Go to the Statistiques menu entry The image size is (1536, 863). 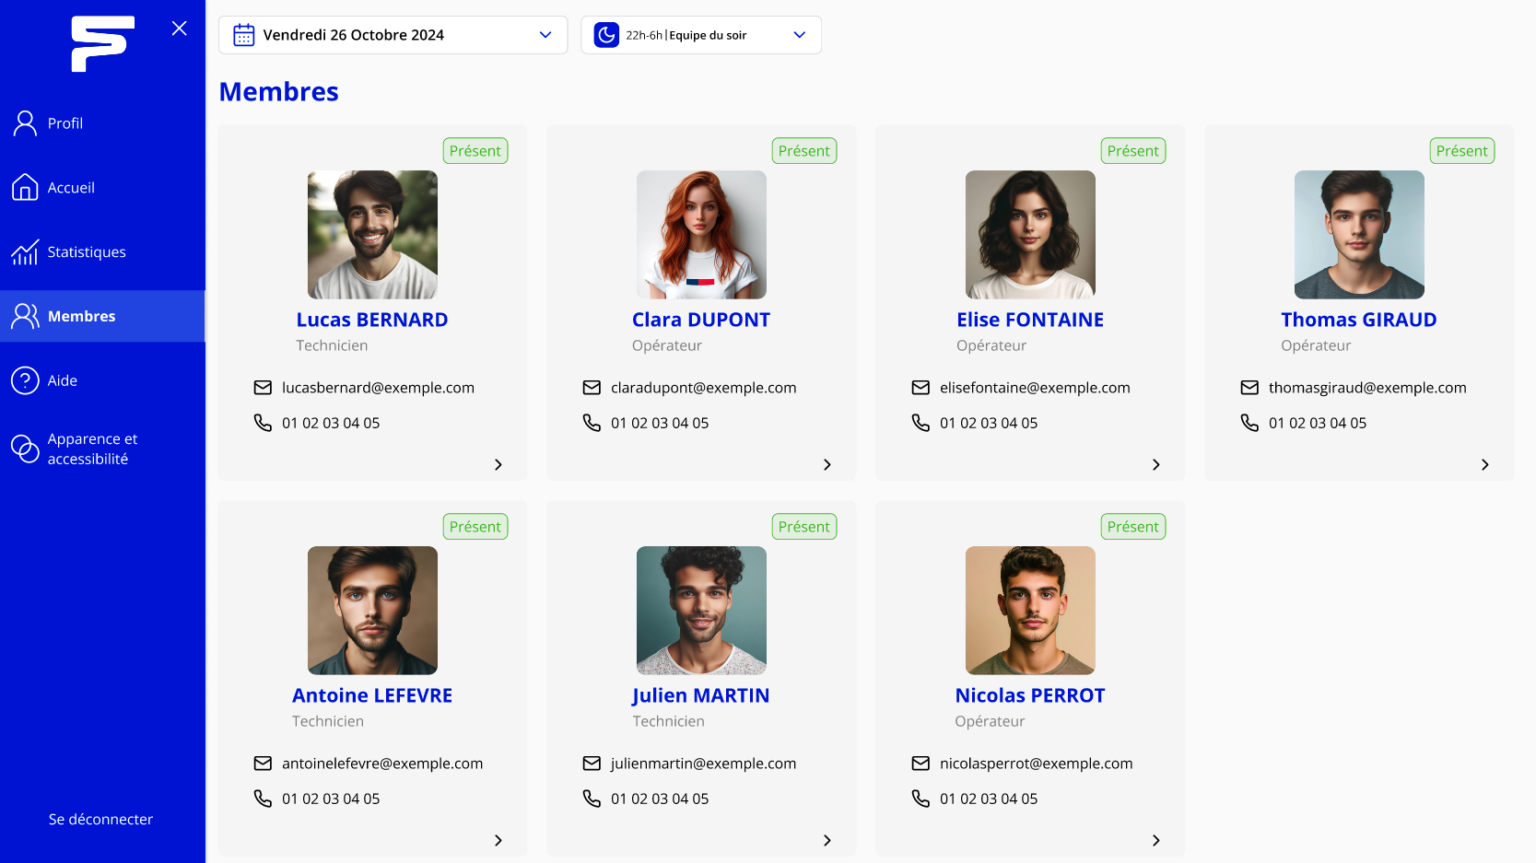[86, 252]
